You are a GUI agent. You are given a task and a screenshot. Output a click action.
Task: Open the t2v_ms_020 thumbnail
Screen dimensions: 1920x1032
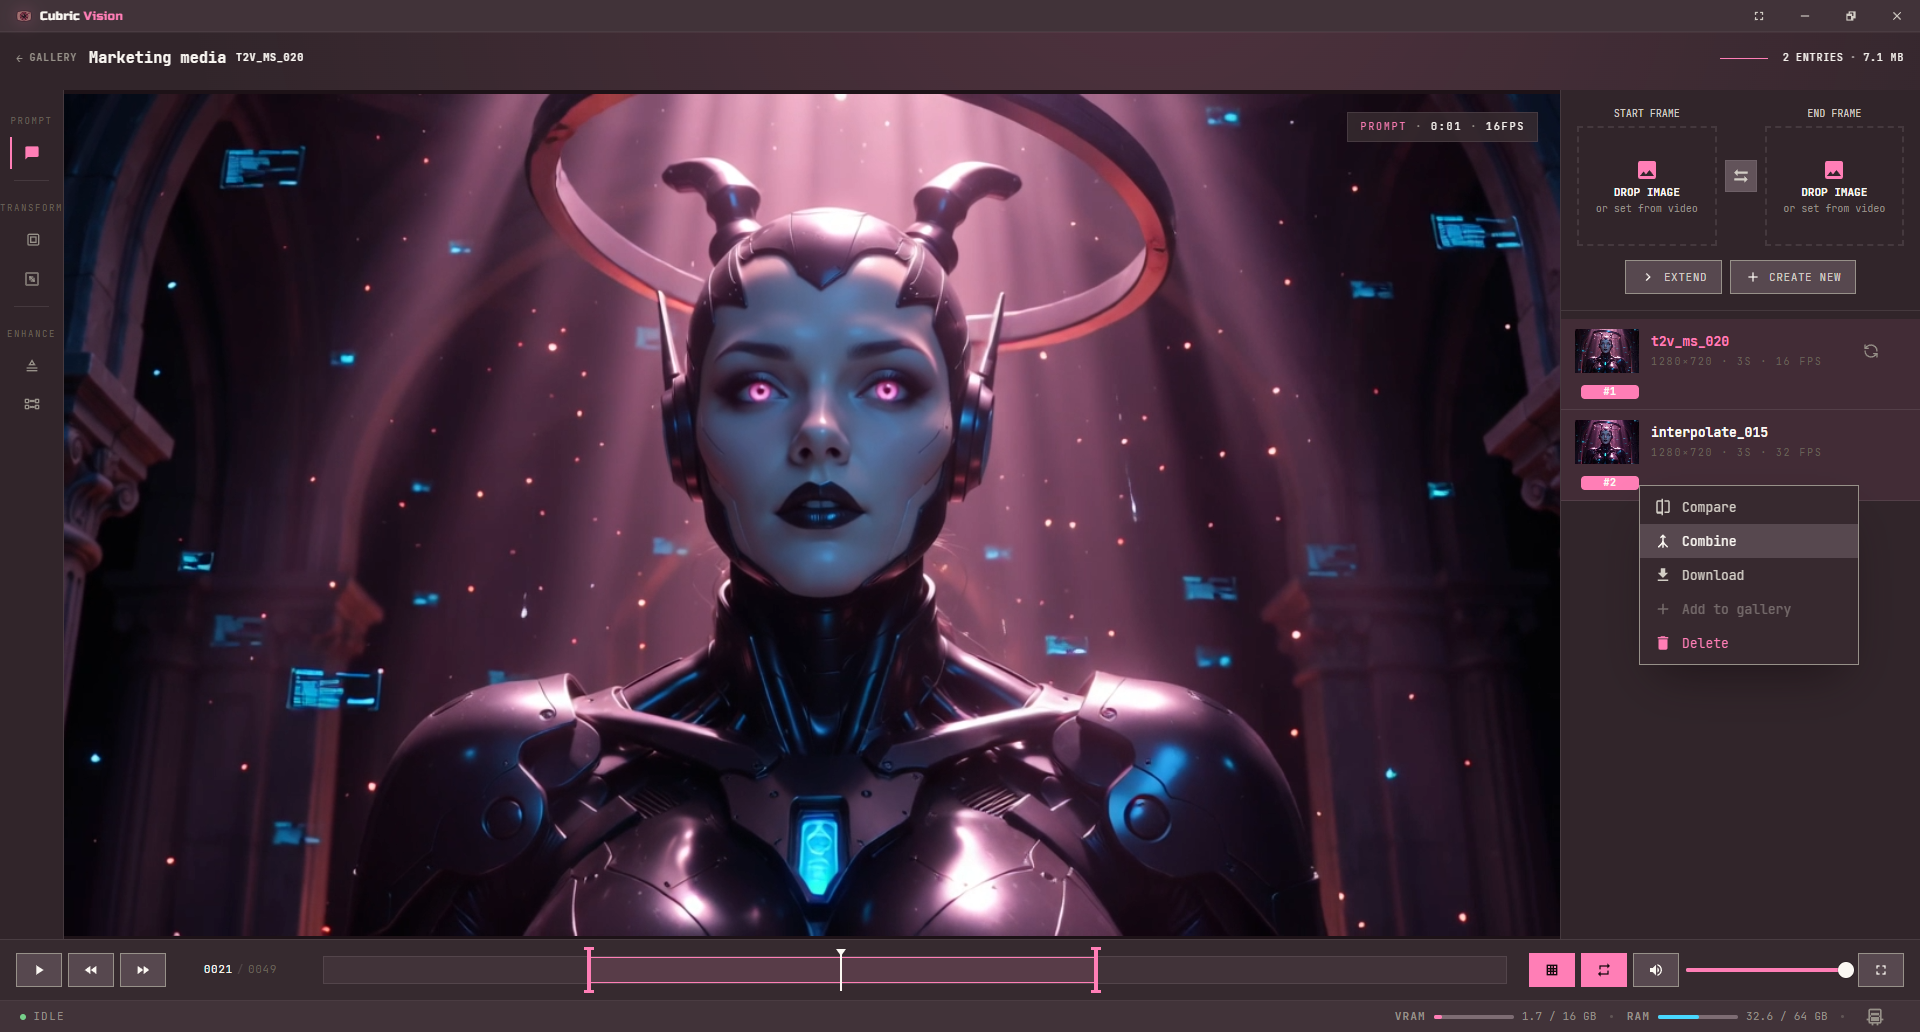(1607, 351)
